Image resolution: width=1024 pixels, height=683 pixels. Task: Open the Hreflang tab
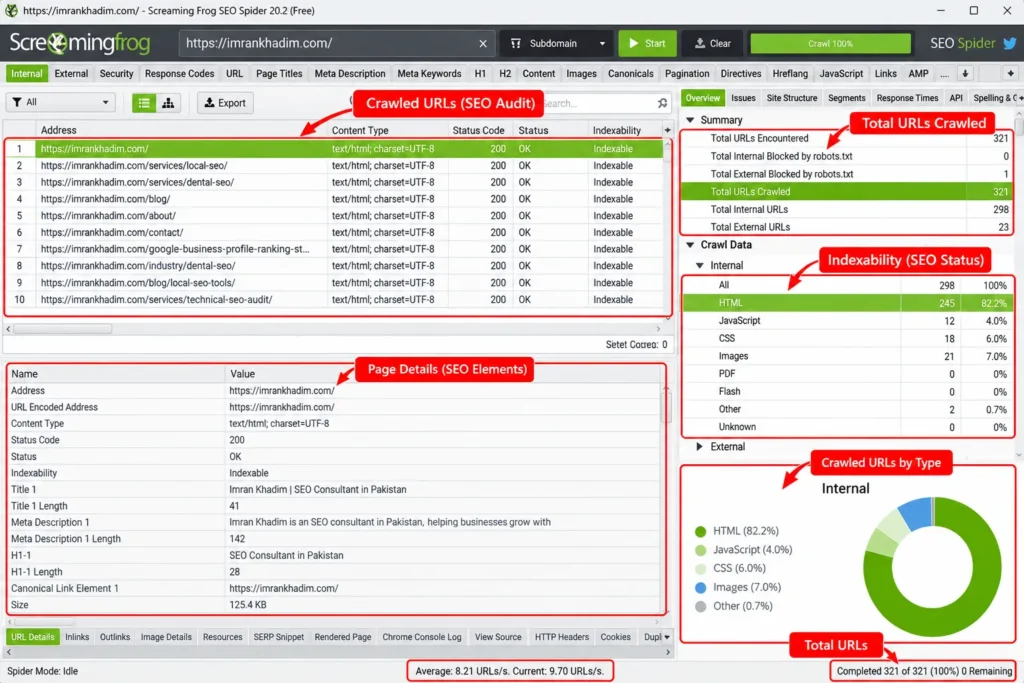pos(790,74)
